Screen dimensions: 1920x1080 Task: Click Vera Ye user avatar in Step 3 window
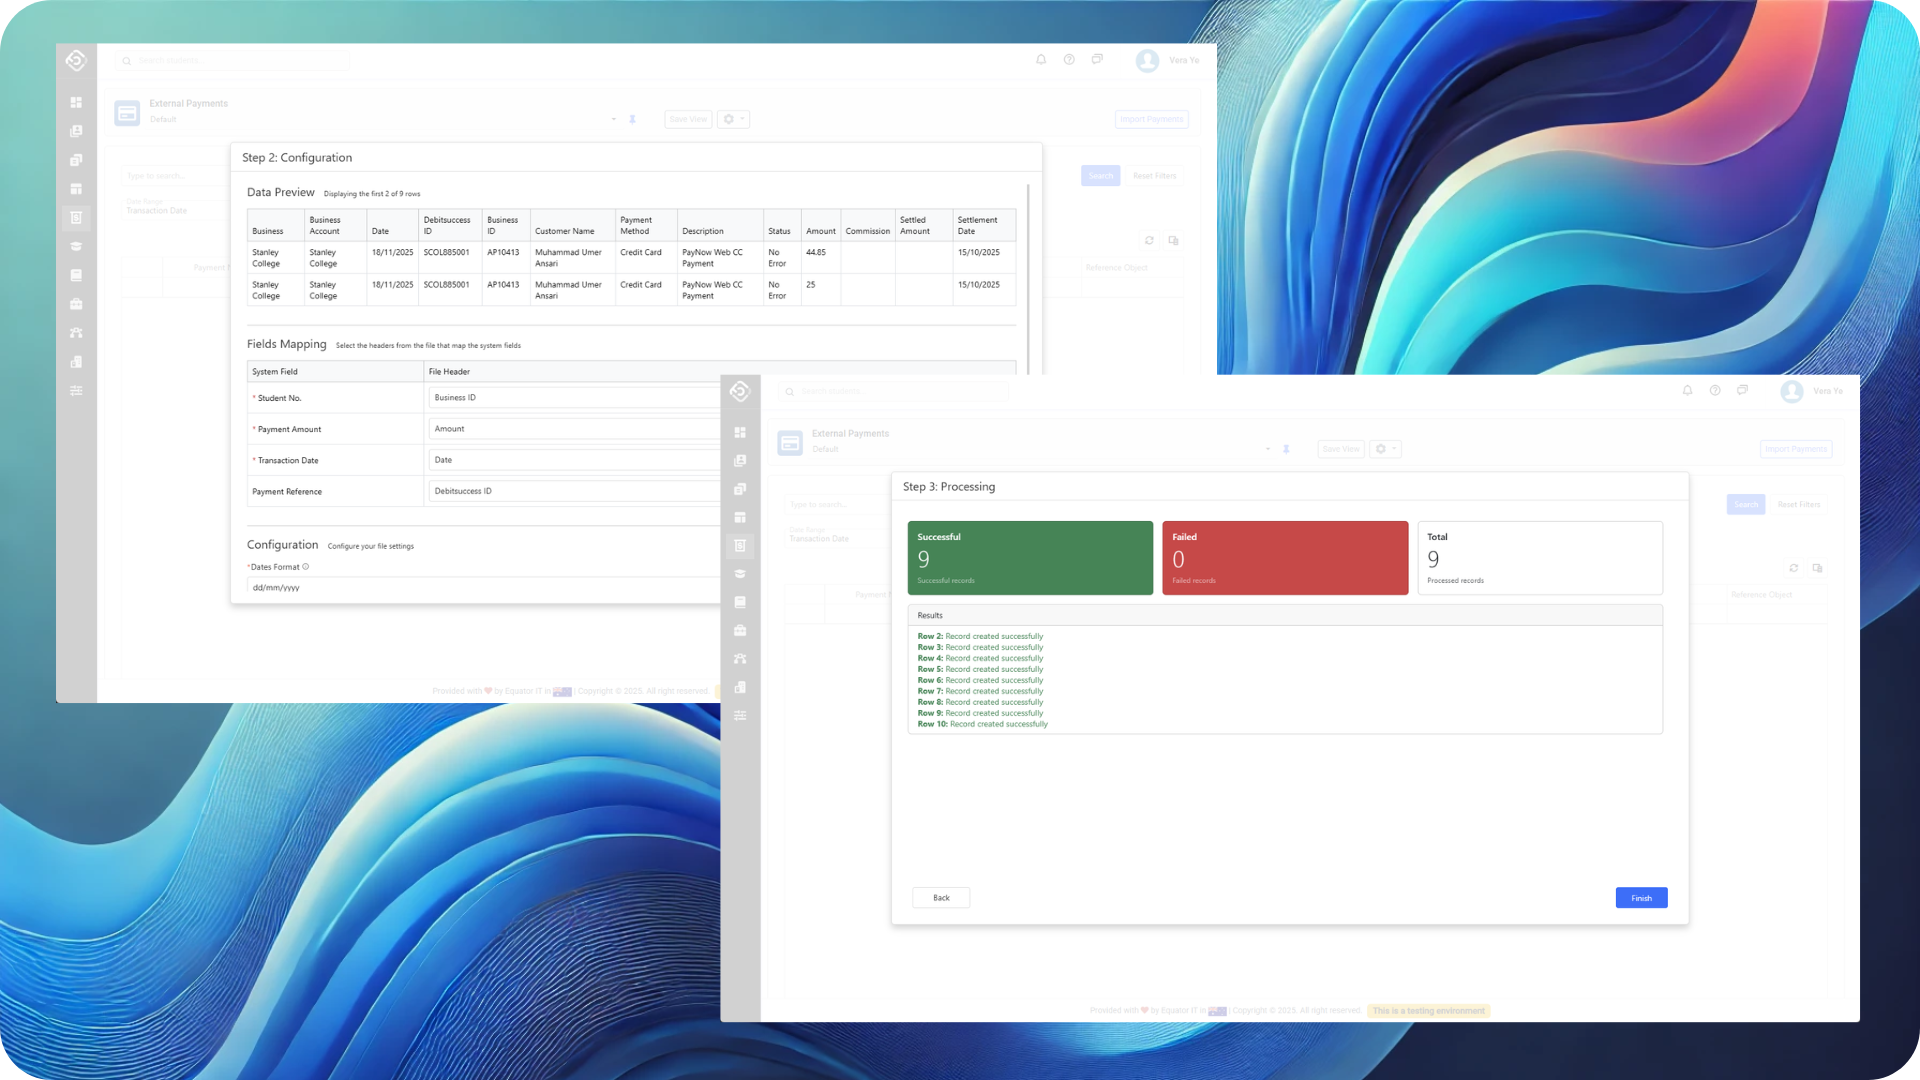click(x=1791, y=391)
